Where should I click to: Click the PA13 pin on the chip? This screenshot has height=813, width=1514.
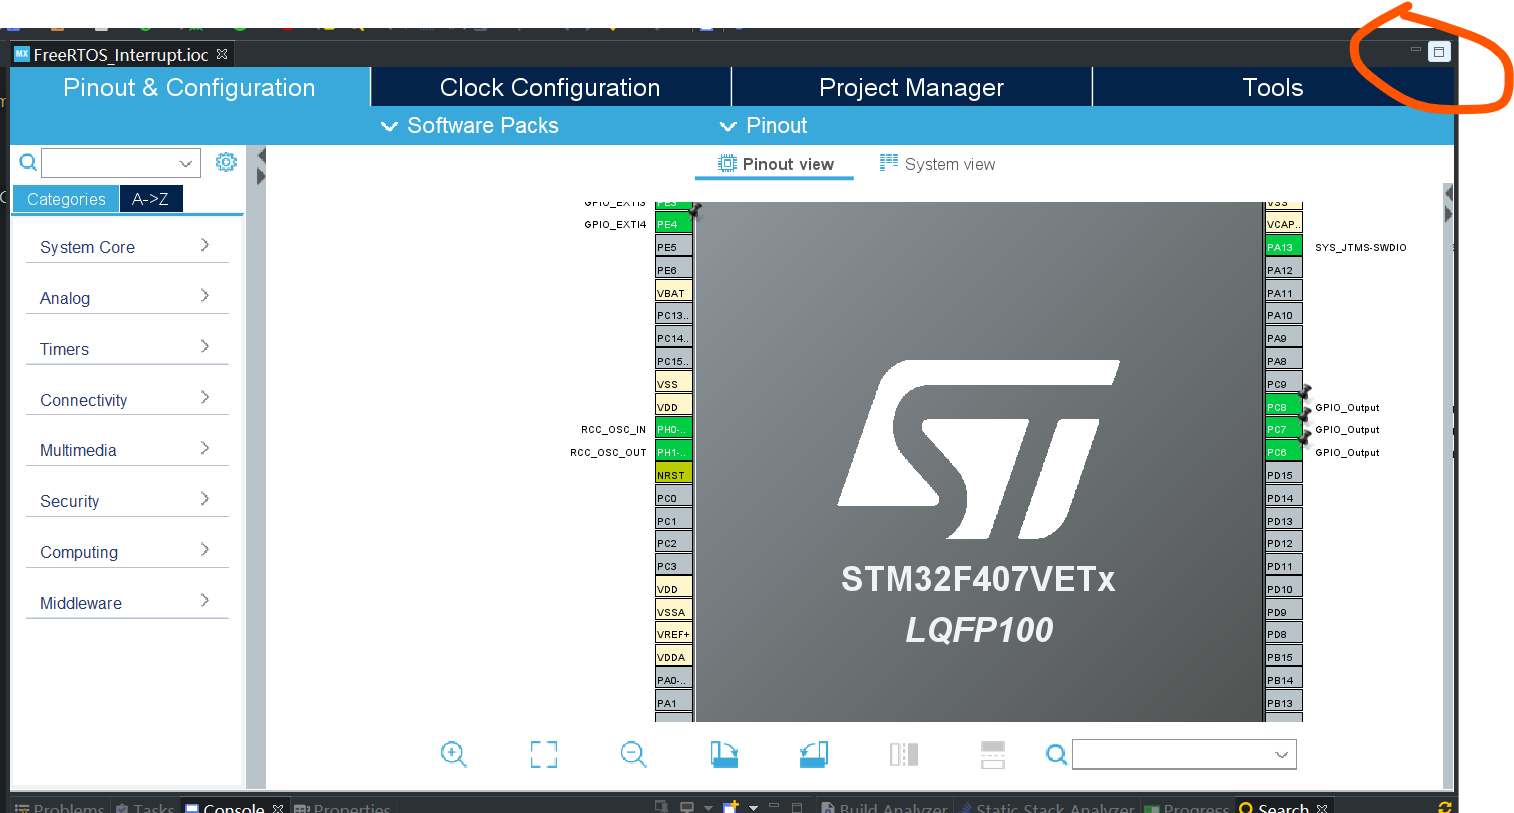pyautogui.click(x=1283, y=247)
